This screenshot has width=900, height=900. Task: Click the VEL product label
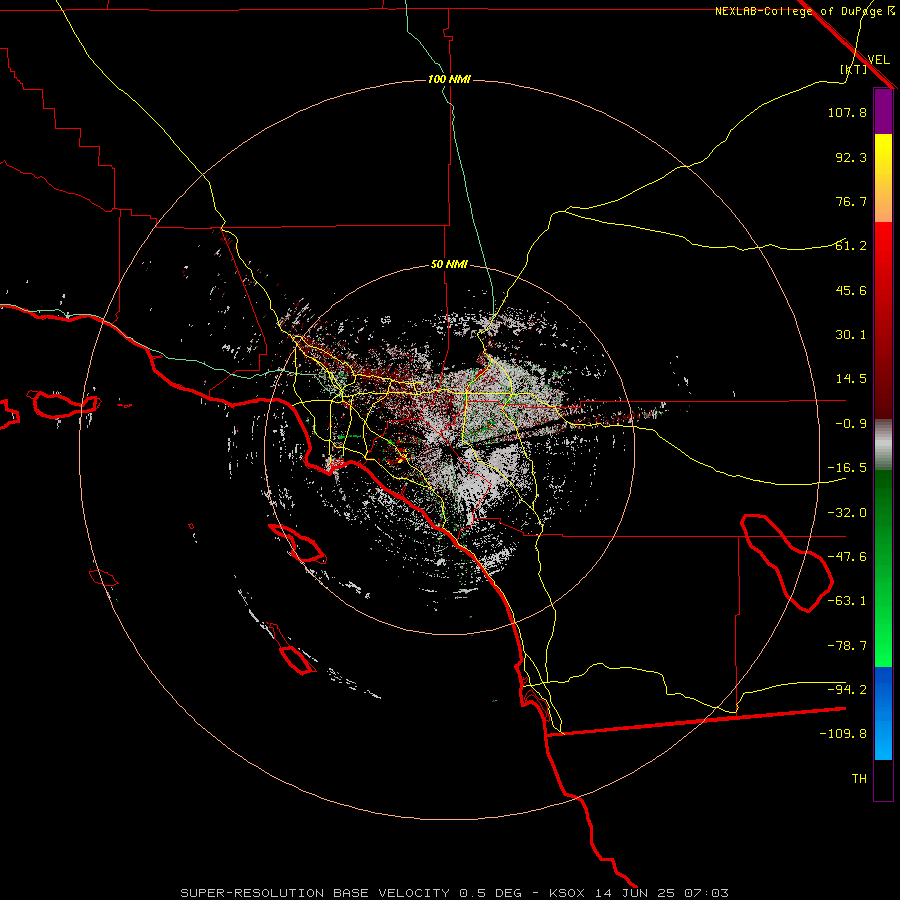point(878,60)
